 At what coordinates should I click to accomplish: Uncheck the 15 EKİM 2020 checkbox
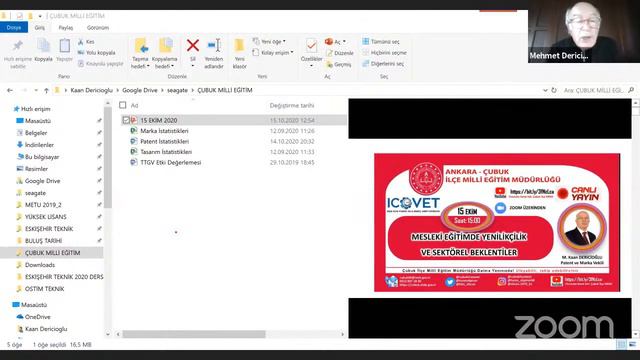pyautogui.click(x=126, y=120)
